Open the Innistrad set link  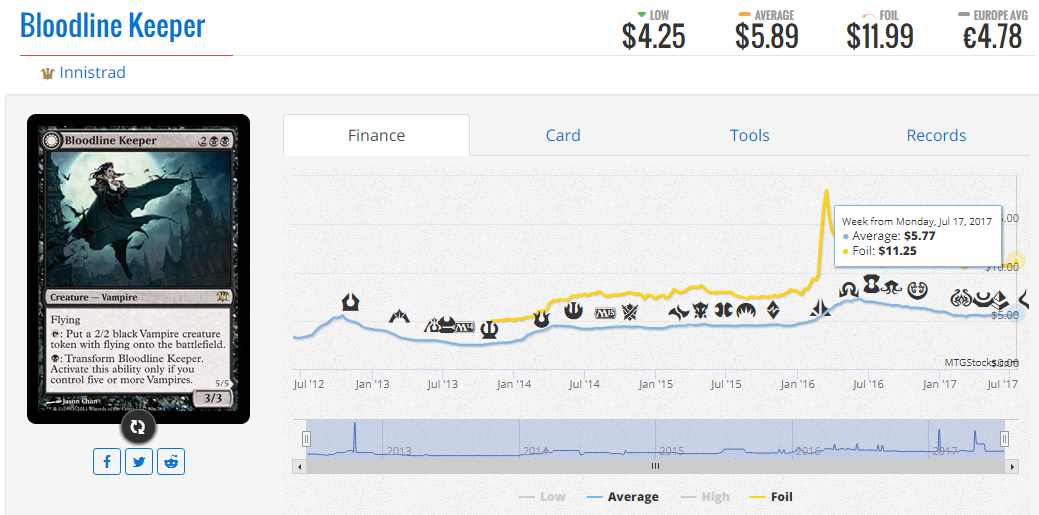(x=92, y=72)
